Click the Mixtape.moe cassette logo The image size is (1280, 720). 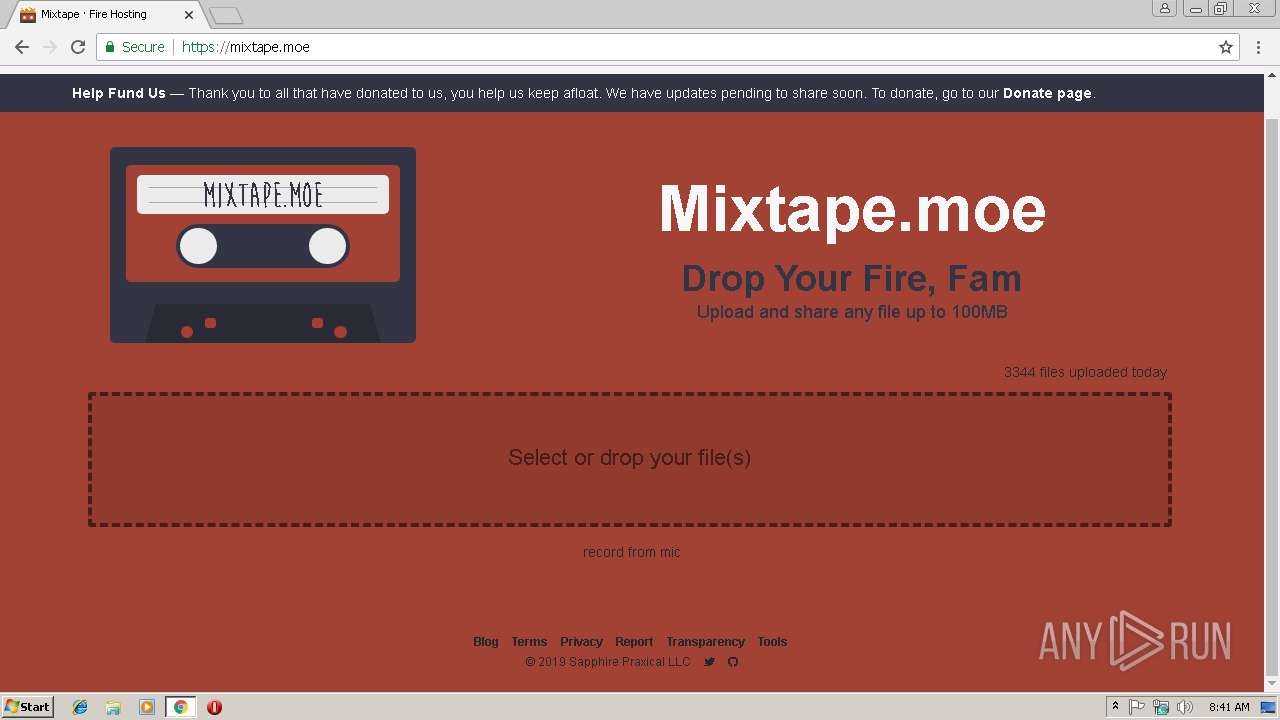point(263,245)
